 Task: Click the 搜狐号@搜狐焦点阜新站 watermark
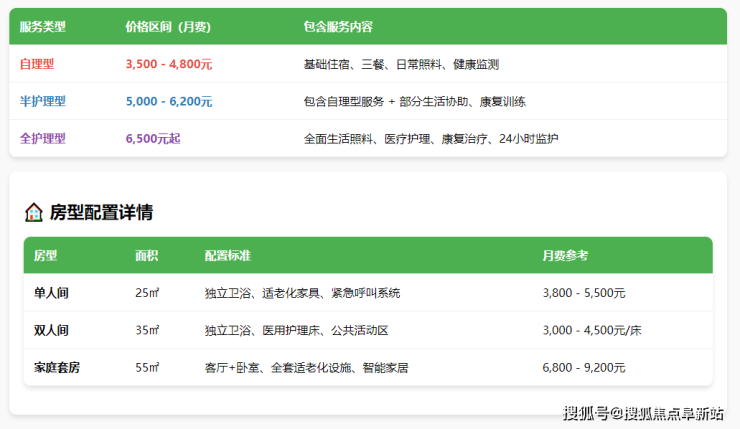pos(643,413)
